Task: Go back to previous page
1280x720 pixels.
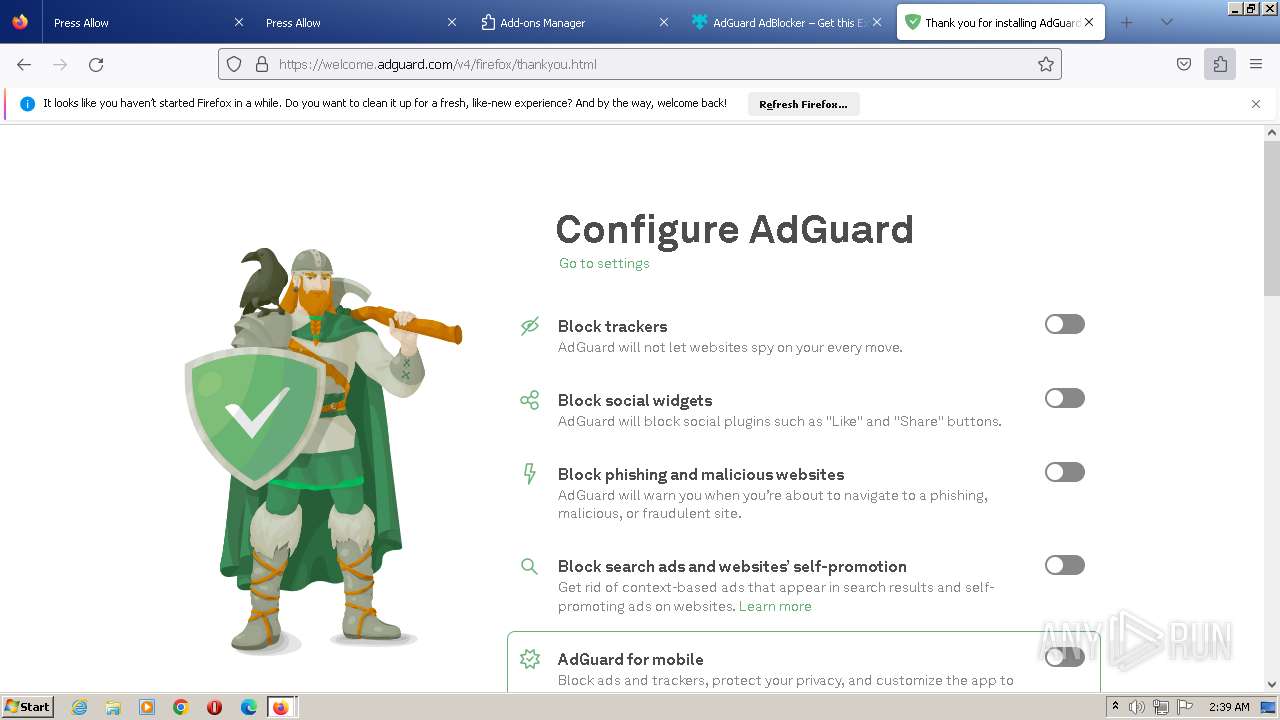Action: click(x=24, y=64)
